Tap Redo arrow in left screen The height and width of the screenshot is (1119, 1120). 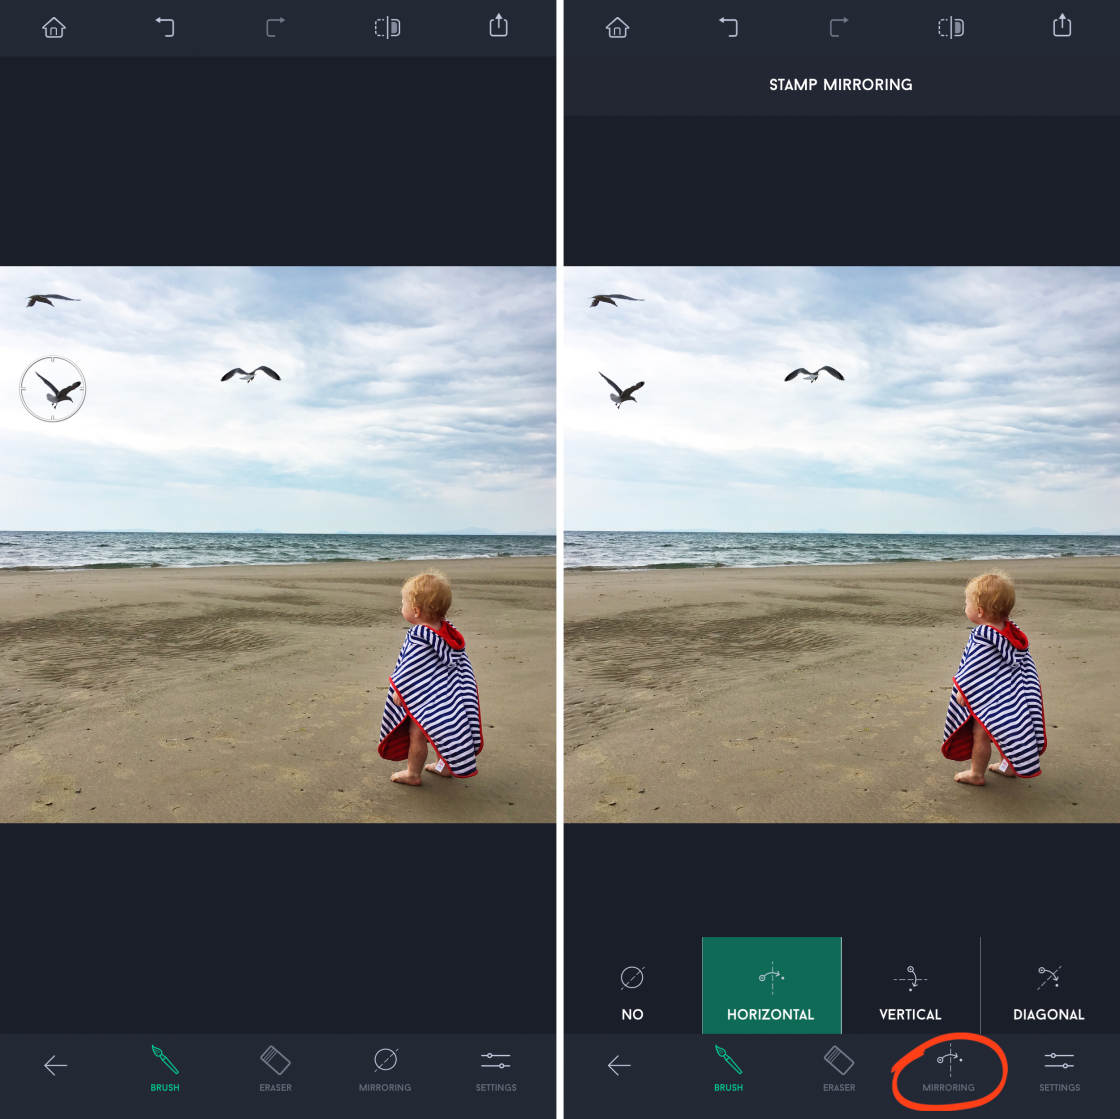tap(276, 27)
